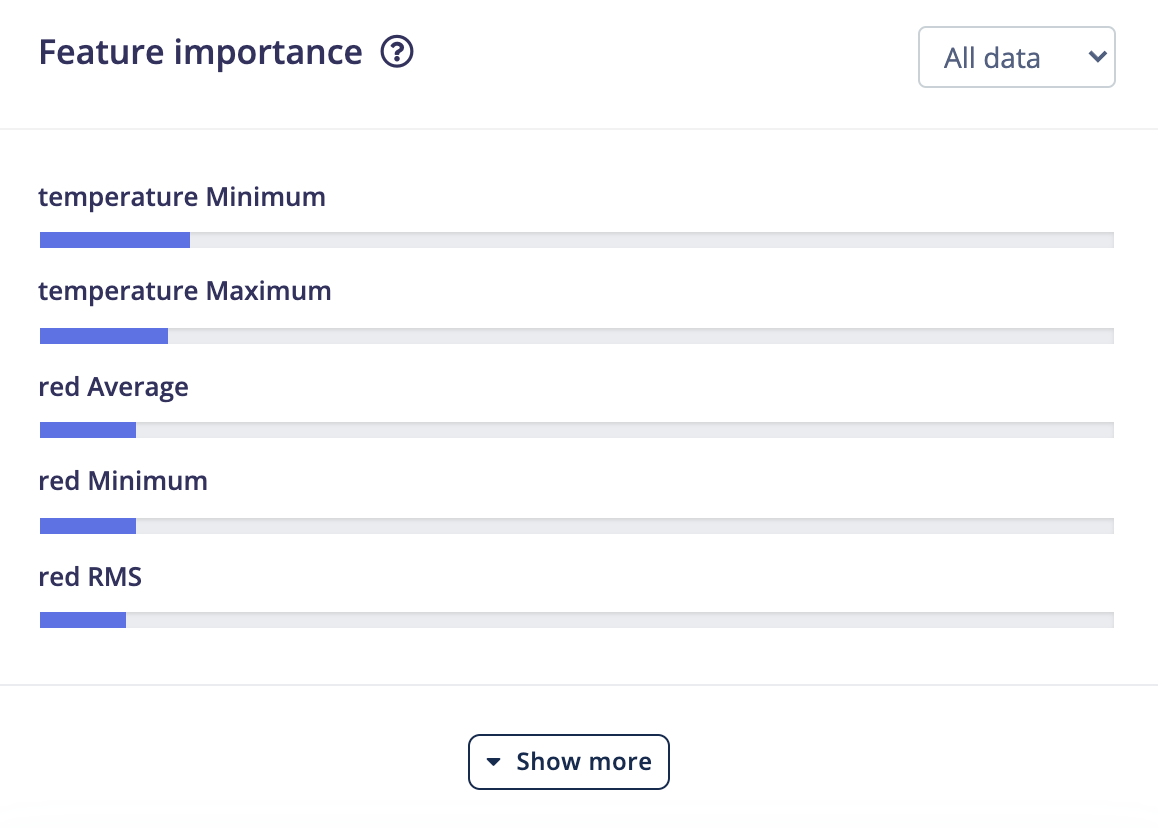Image resolution: width=1158 pixels, height=828 pixels.
Task: Click the red Minimum feature label
Action: (x=123, y=481)
